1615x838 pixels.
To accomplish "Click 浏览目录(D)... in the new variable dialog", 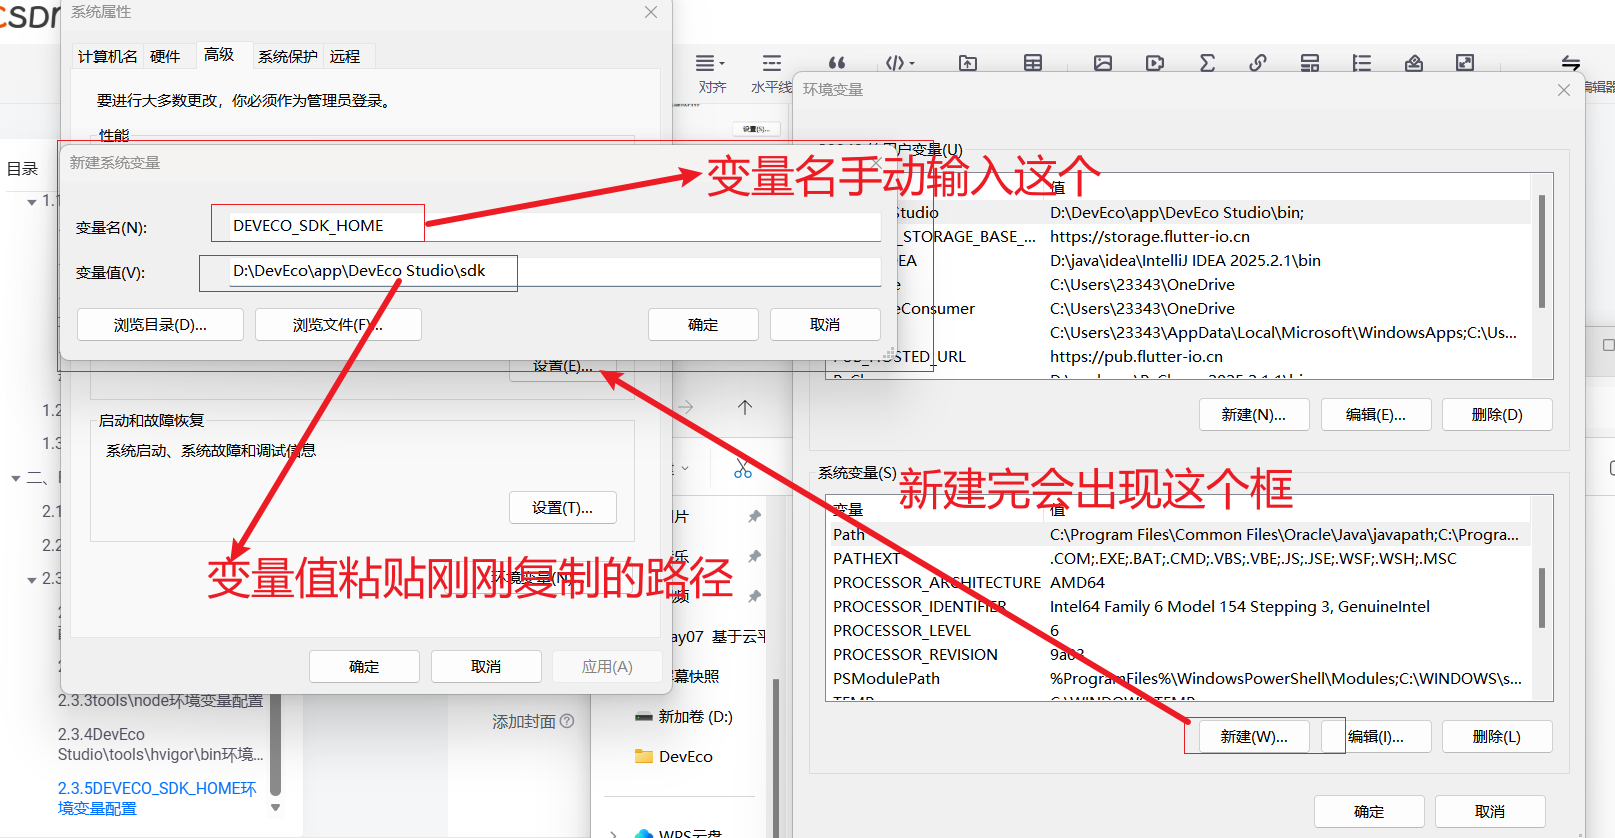I will tap(160, 325).
